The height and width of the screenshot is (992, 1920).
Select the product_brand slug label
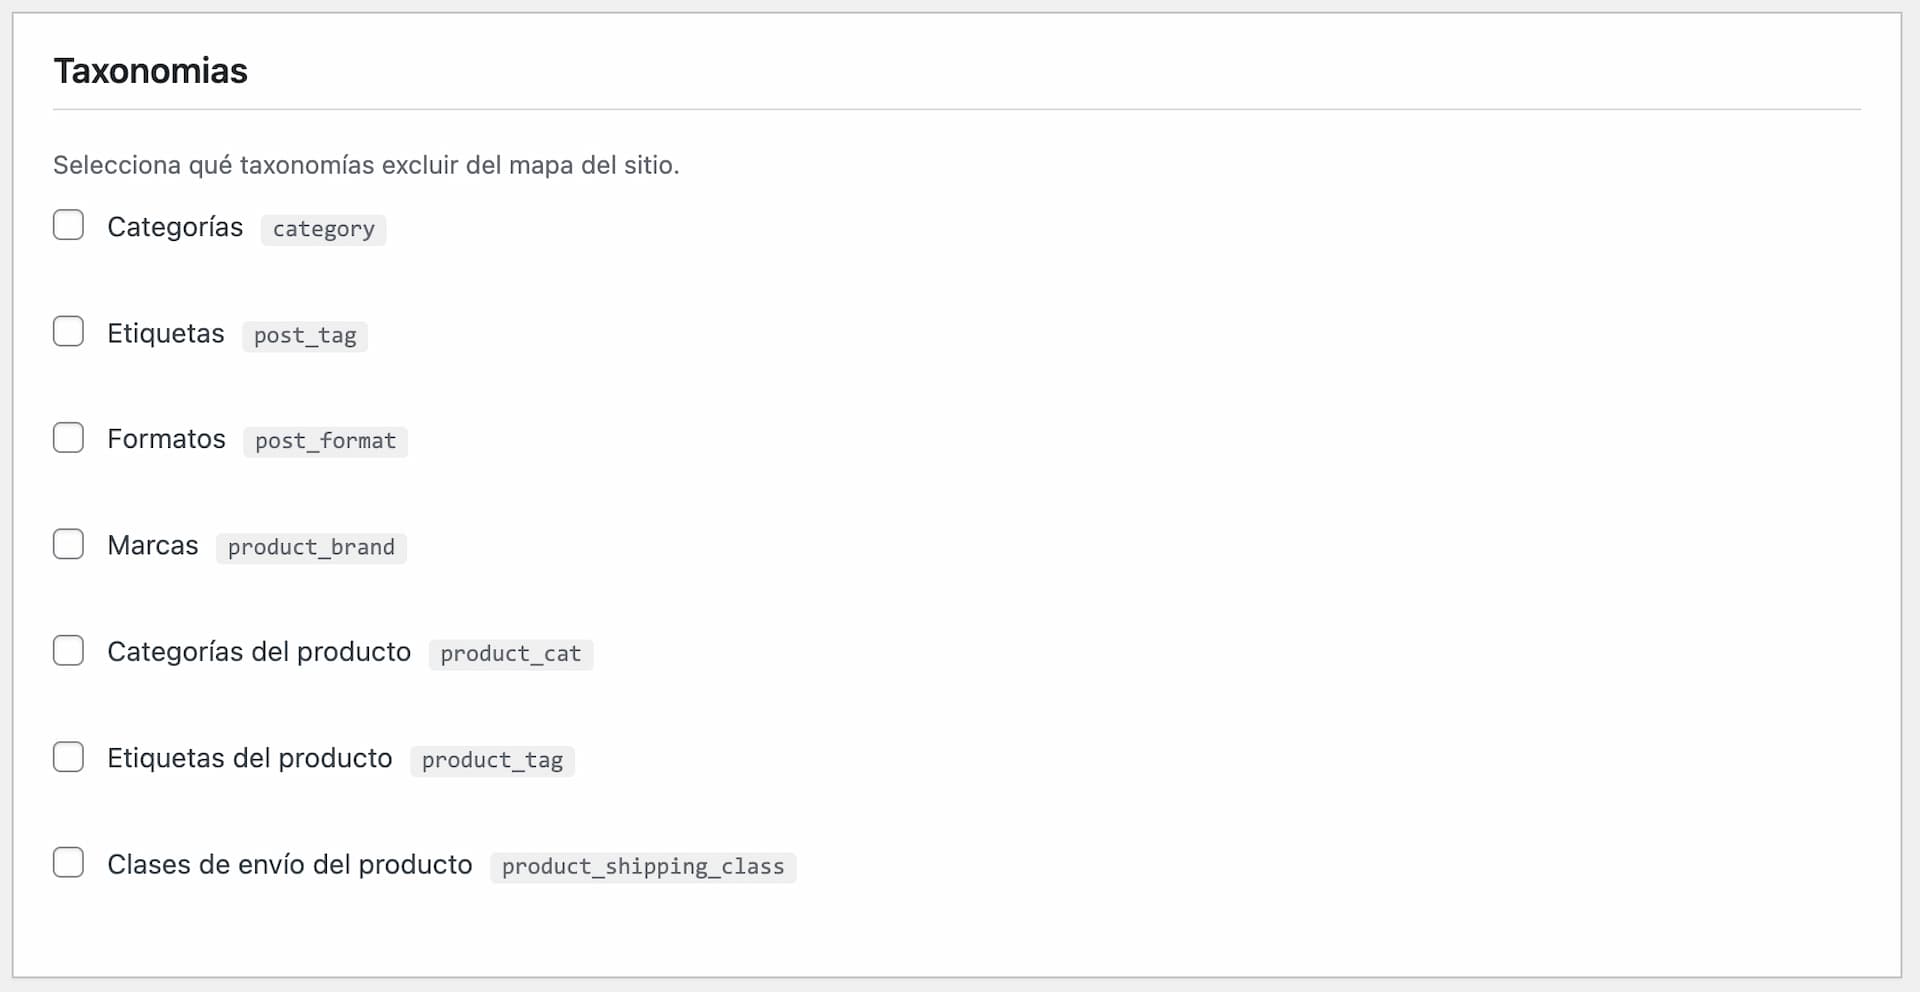tap(310, 547)
